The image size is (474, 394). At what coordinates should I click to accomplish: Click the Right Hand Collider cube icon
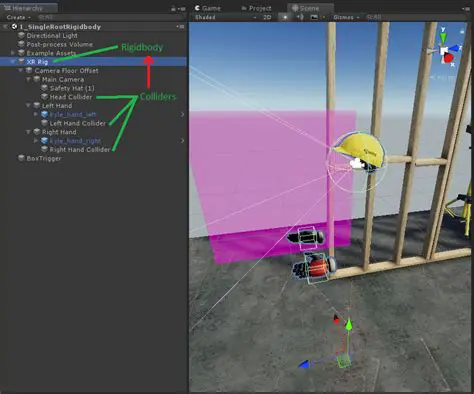tap(45, 149)
